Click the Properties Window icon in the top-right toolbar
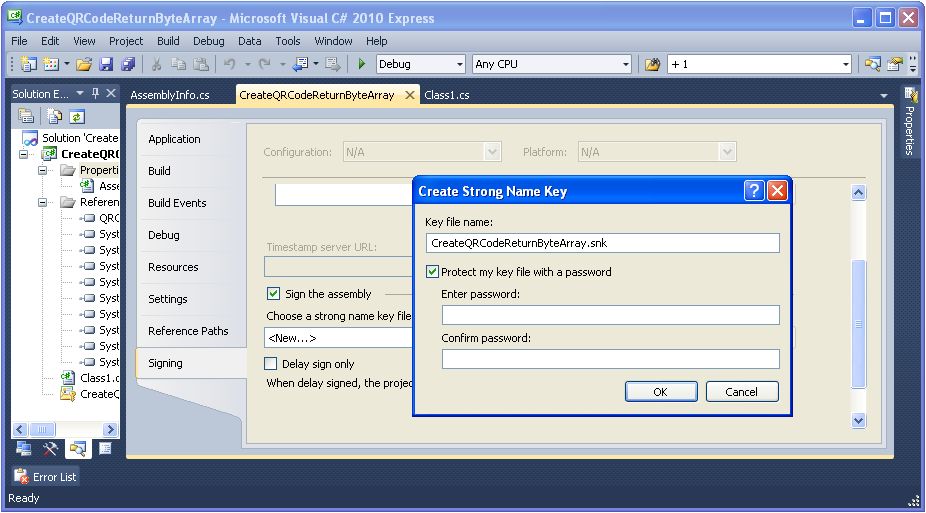The image size is (926, 513). click(x=895, y=64)
